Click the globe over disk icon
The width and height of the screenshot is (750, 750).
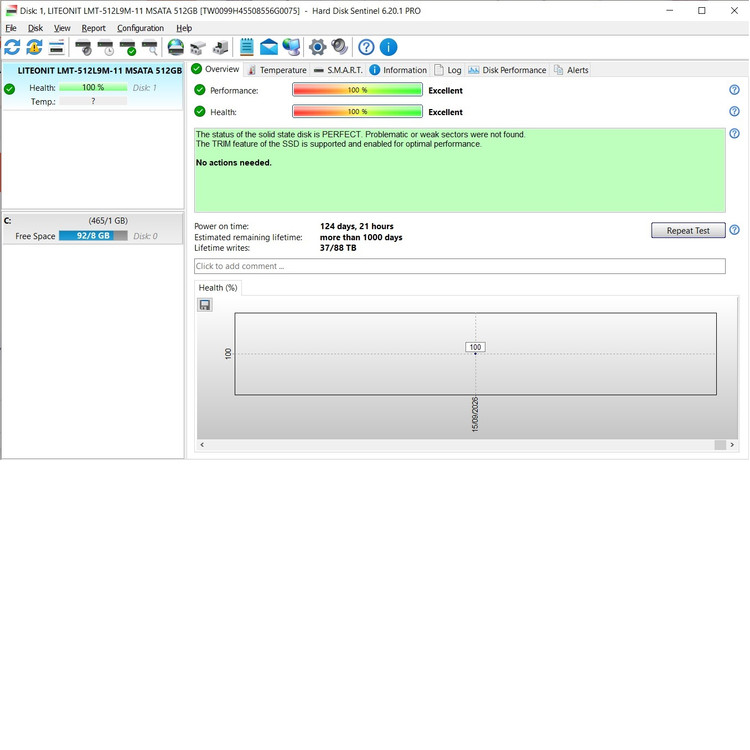click(176, 47)
